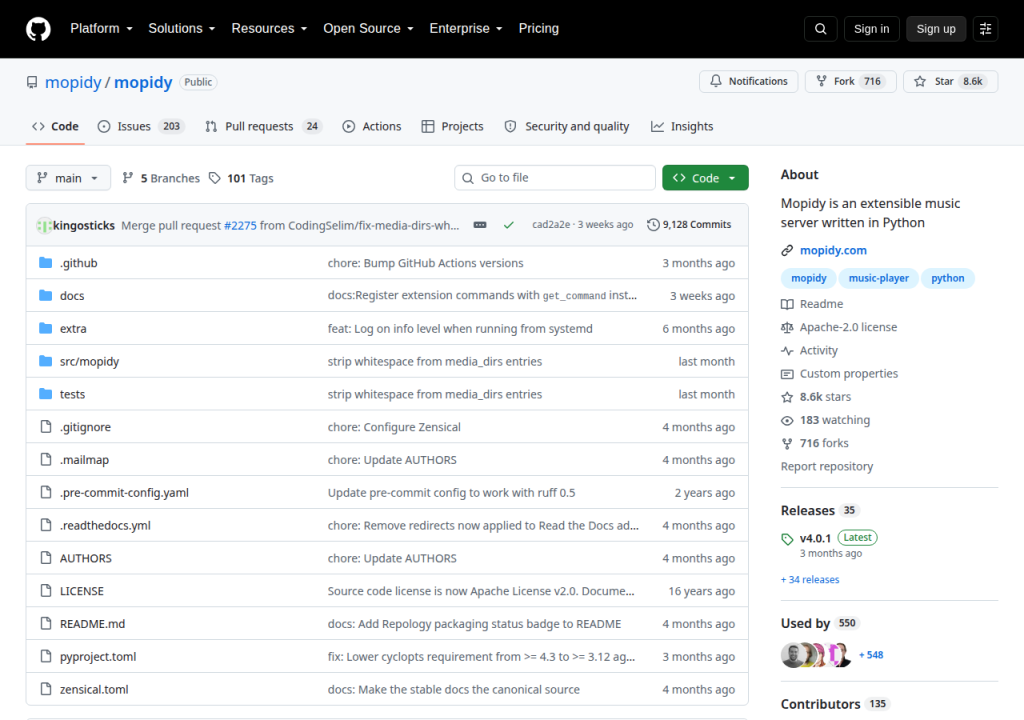Viewport: 1024px width, 720px height.
Task: Expand the Open Source dropdown
Action: 368,29
